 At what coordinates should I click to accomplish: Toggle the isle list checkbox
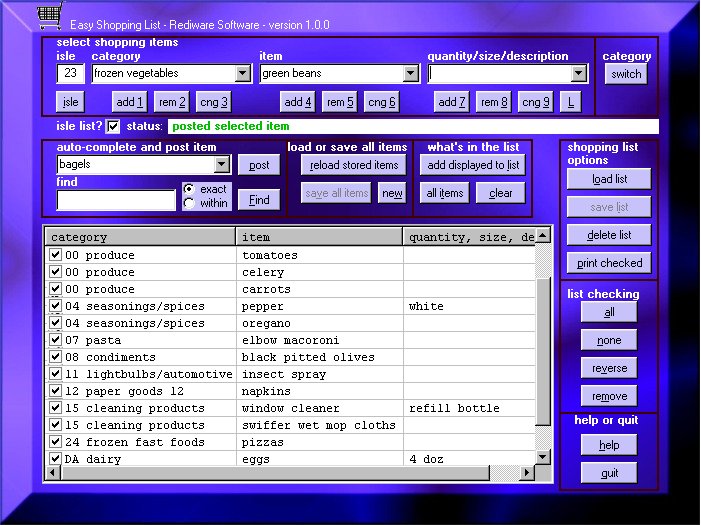(113, 127)
